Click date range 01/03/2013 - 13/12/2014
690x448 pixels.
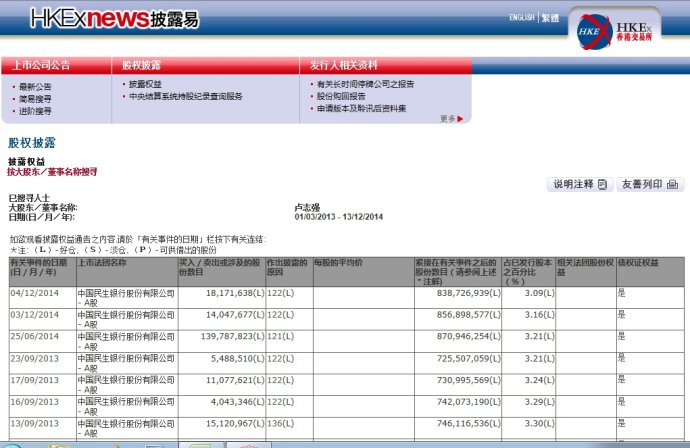[338, 217]
